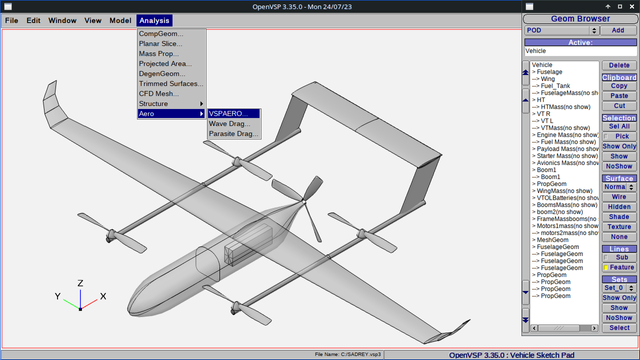Click NoShow under Selection

[619, 167]
